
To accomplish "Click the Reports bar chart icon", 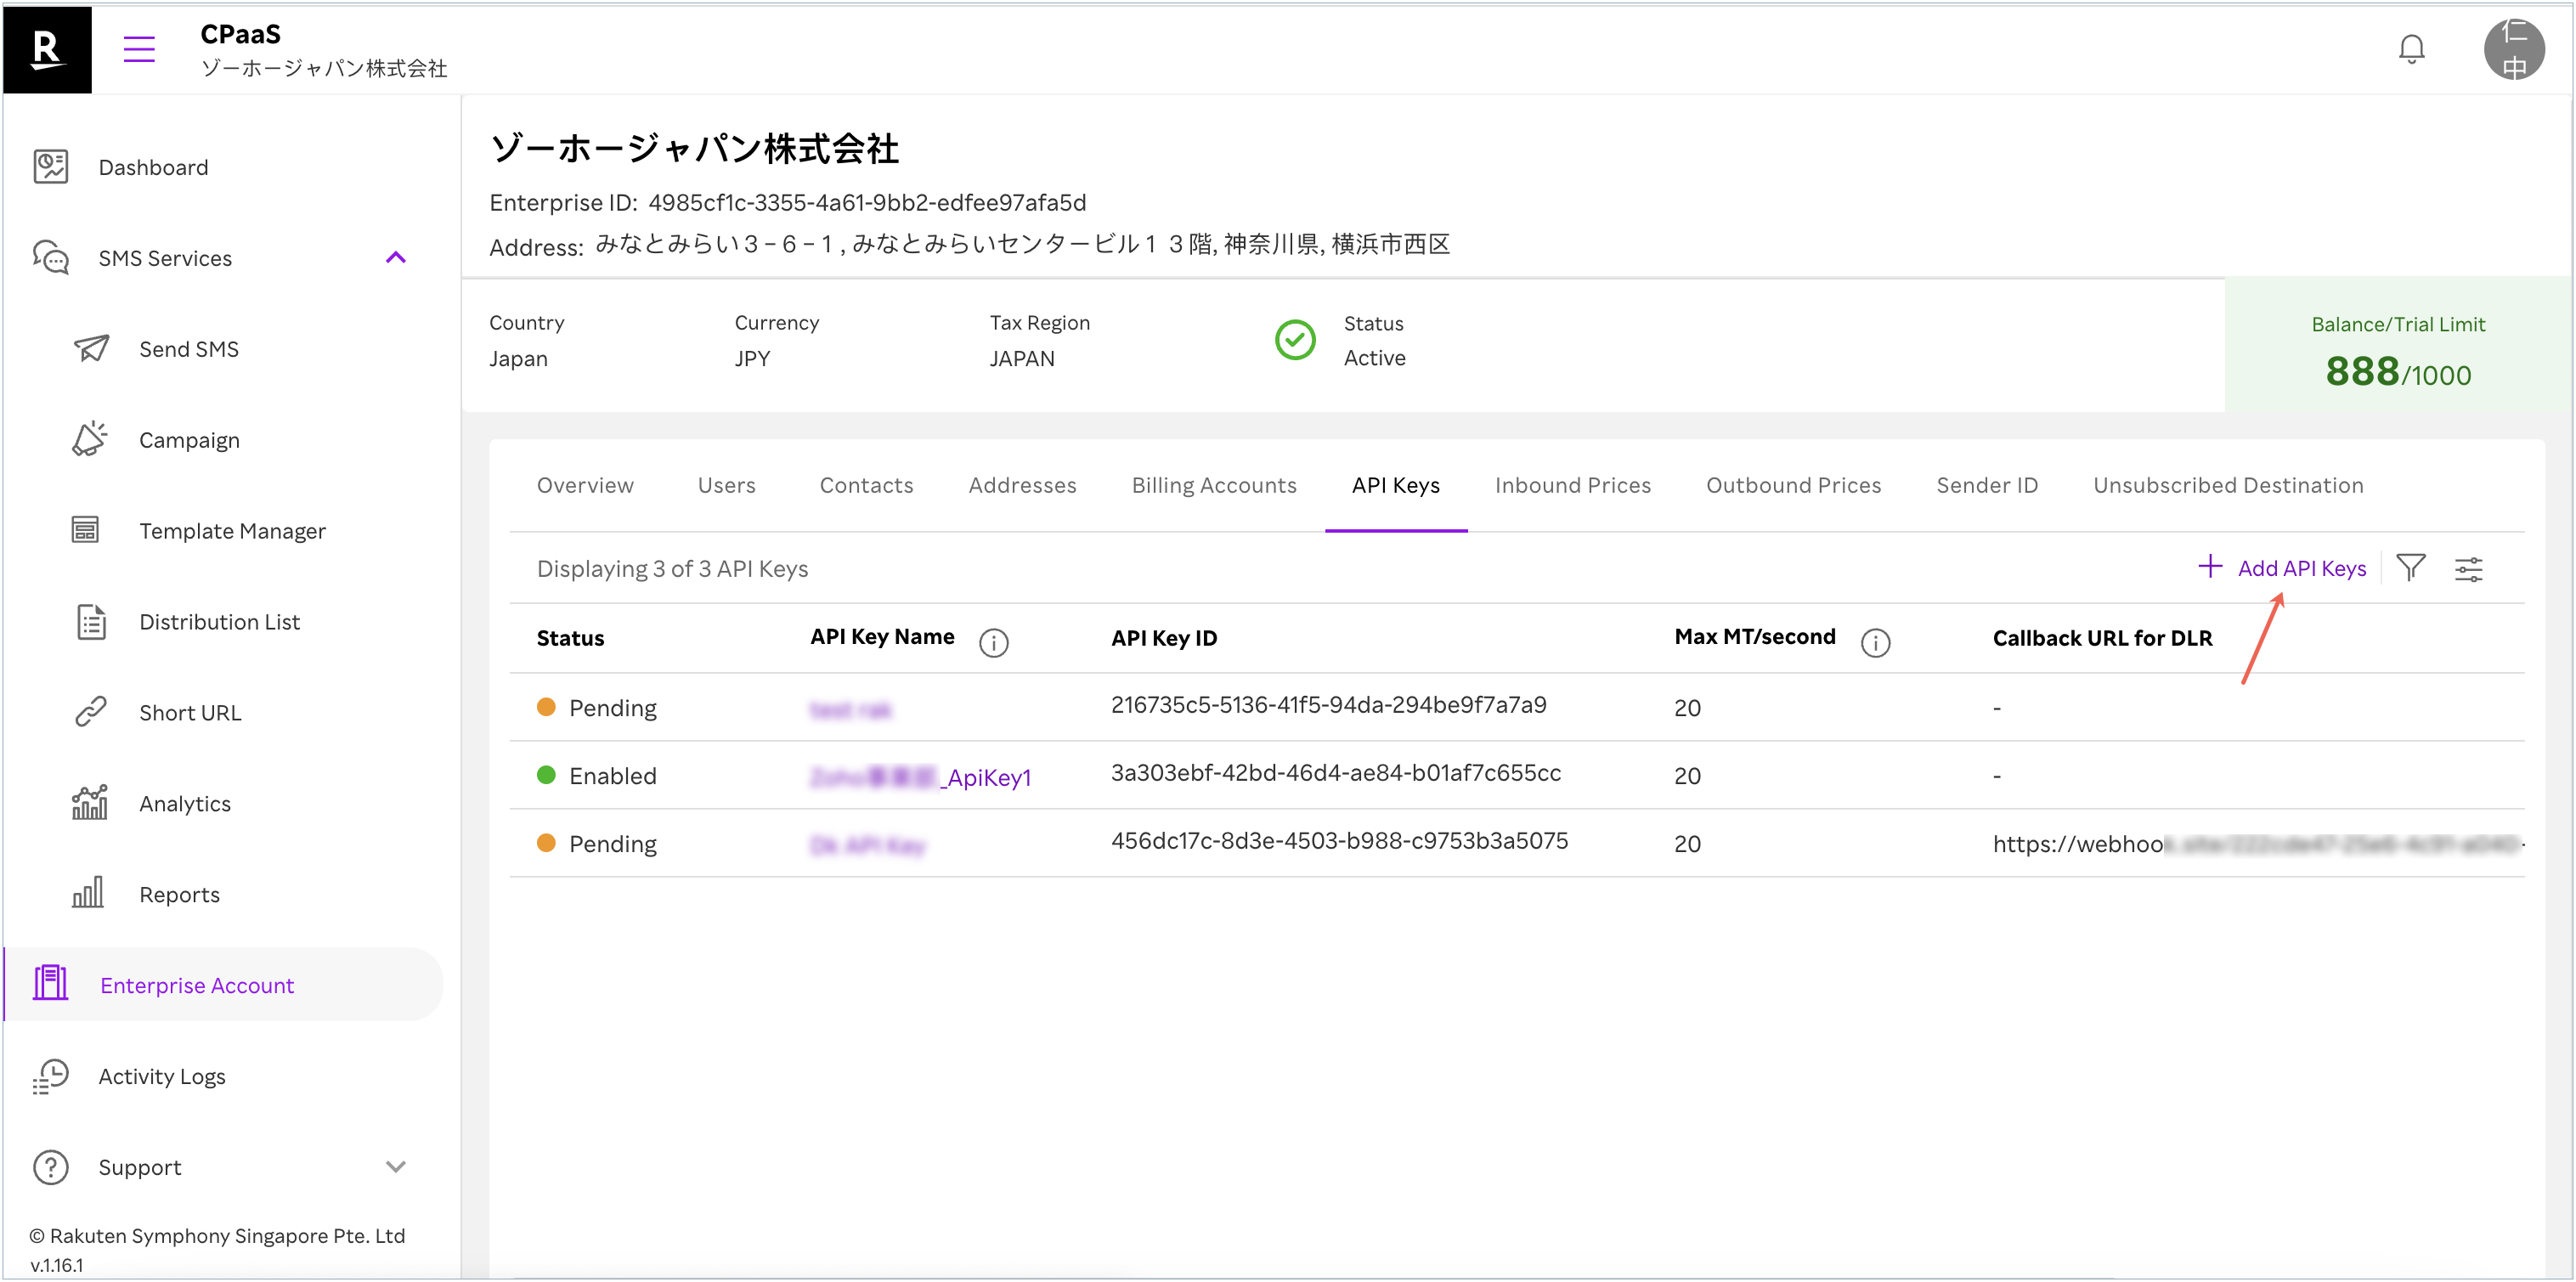I will coord(88,893).
